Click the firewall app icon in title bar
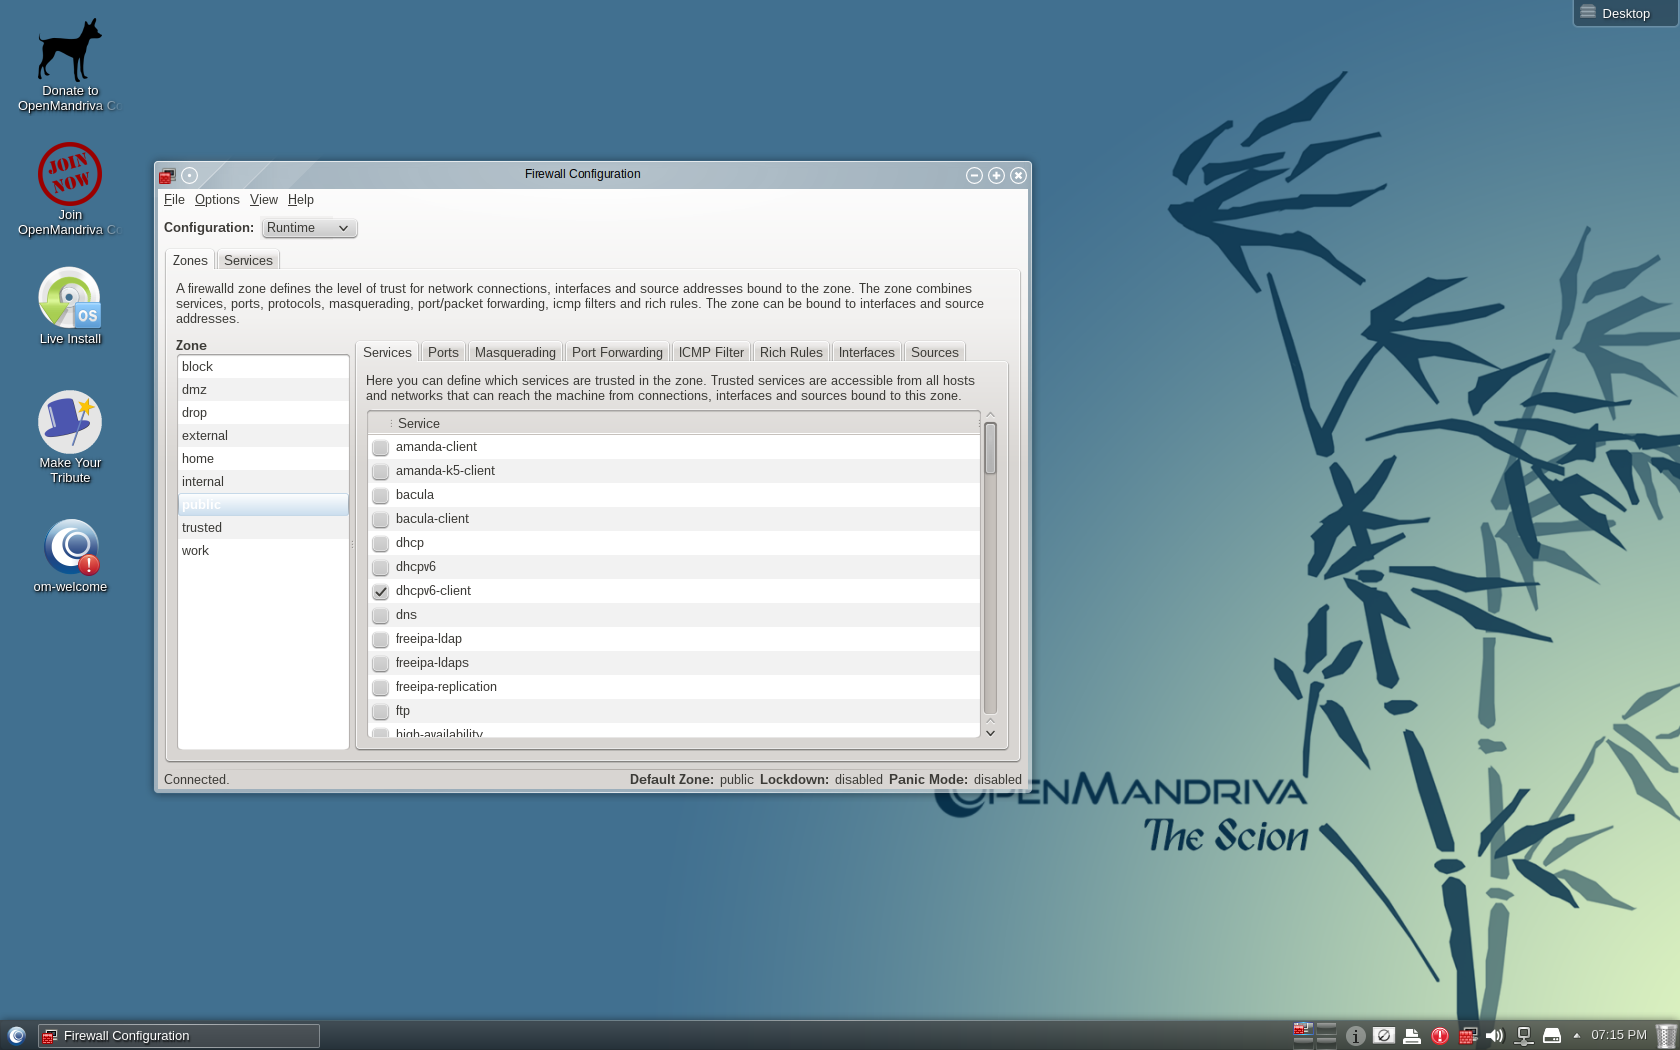The image size is (1680, 1050). click(x=167, y=175)
